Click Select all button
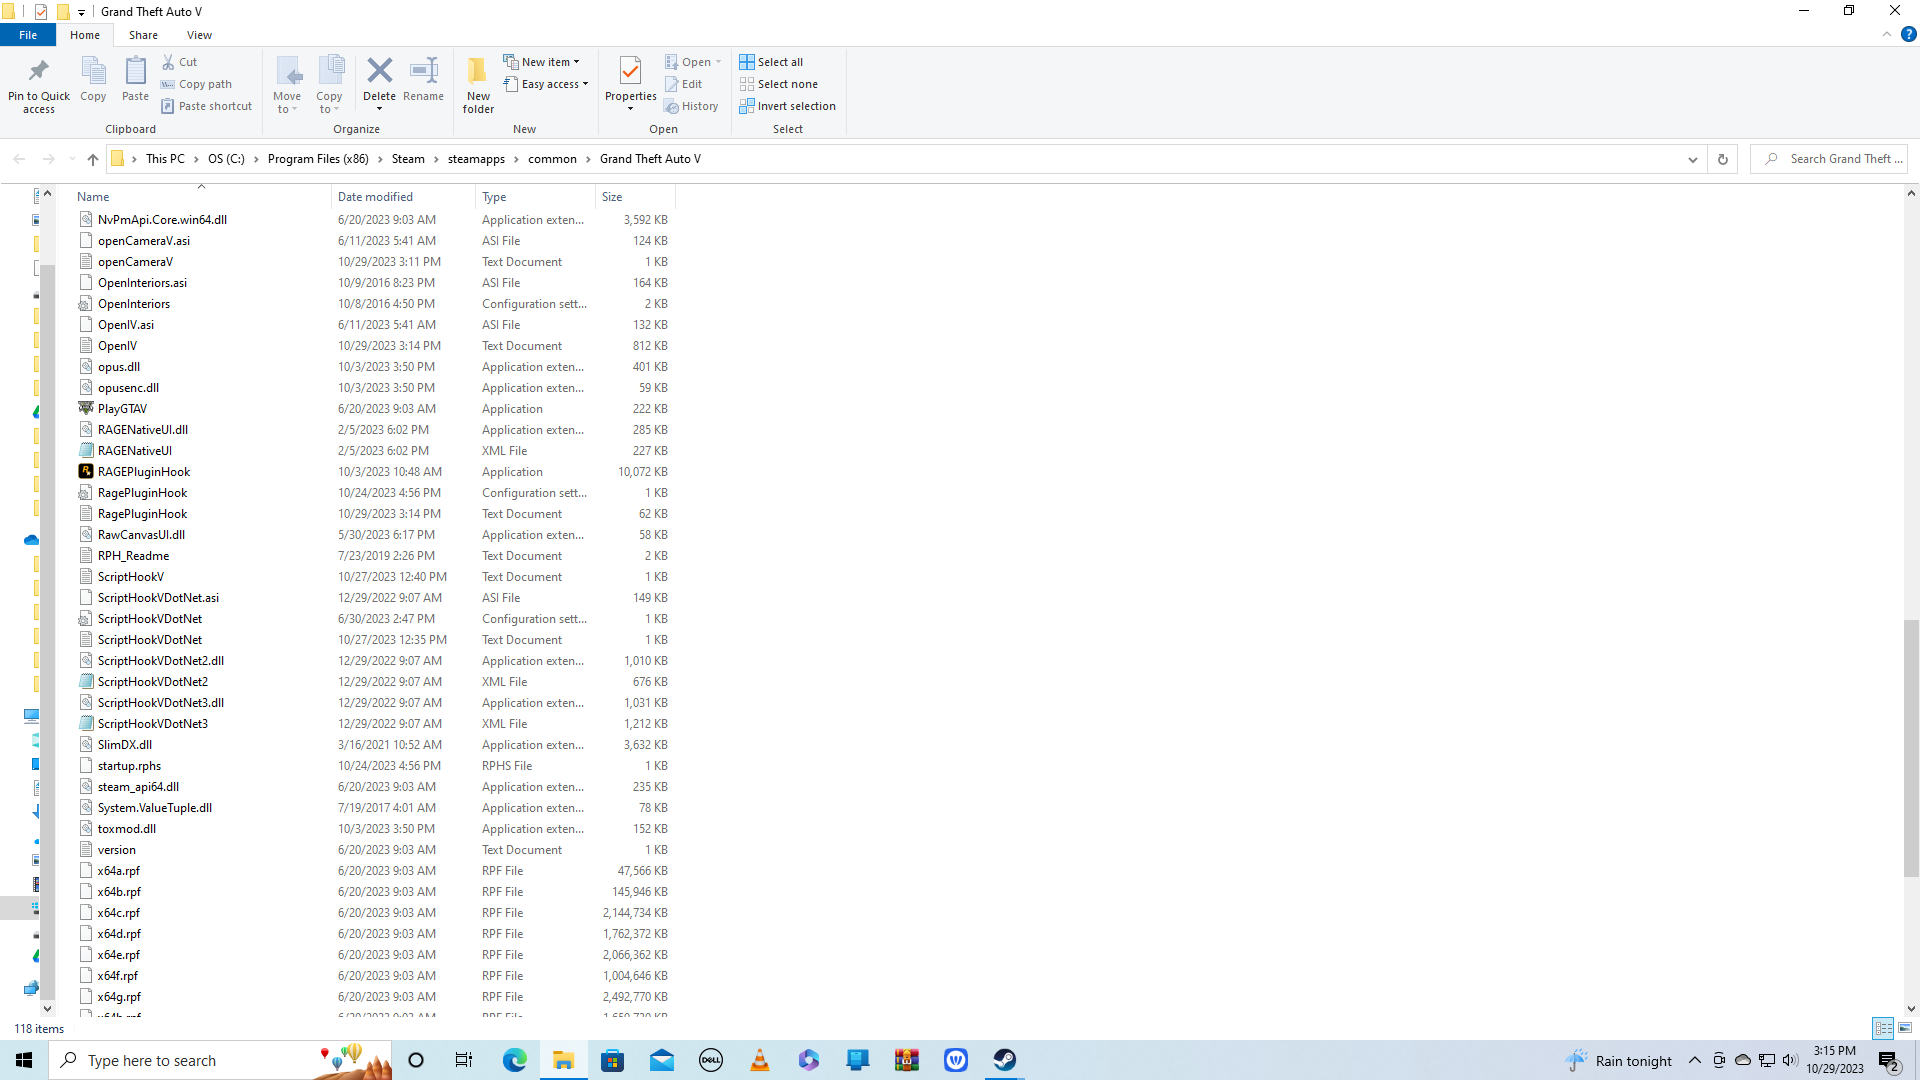The image size is (1920, 1080). click(x=771, y=62)
